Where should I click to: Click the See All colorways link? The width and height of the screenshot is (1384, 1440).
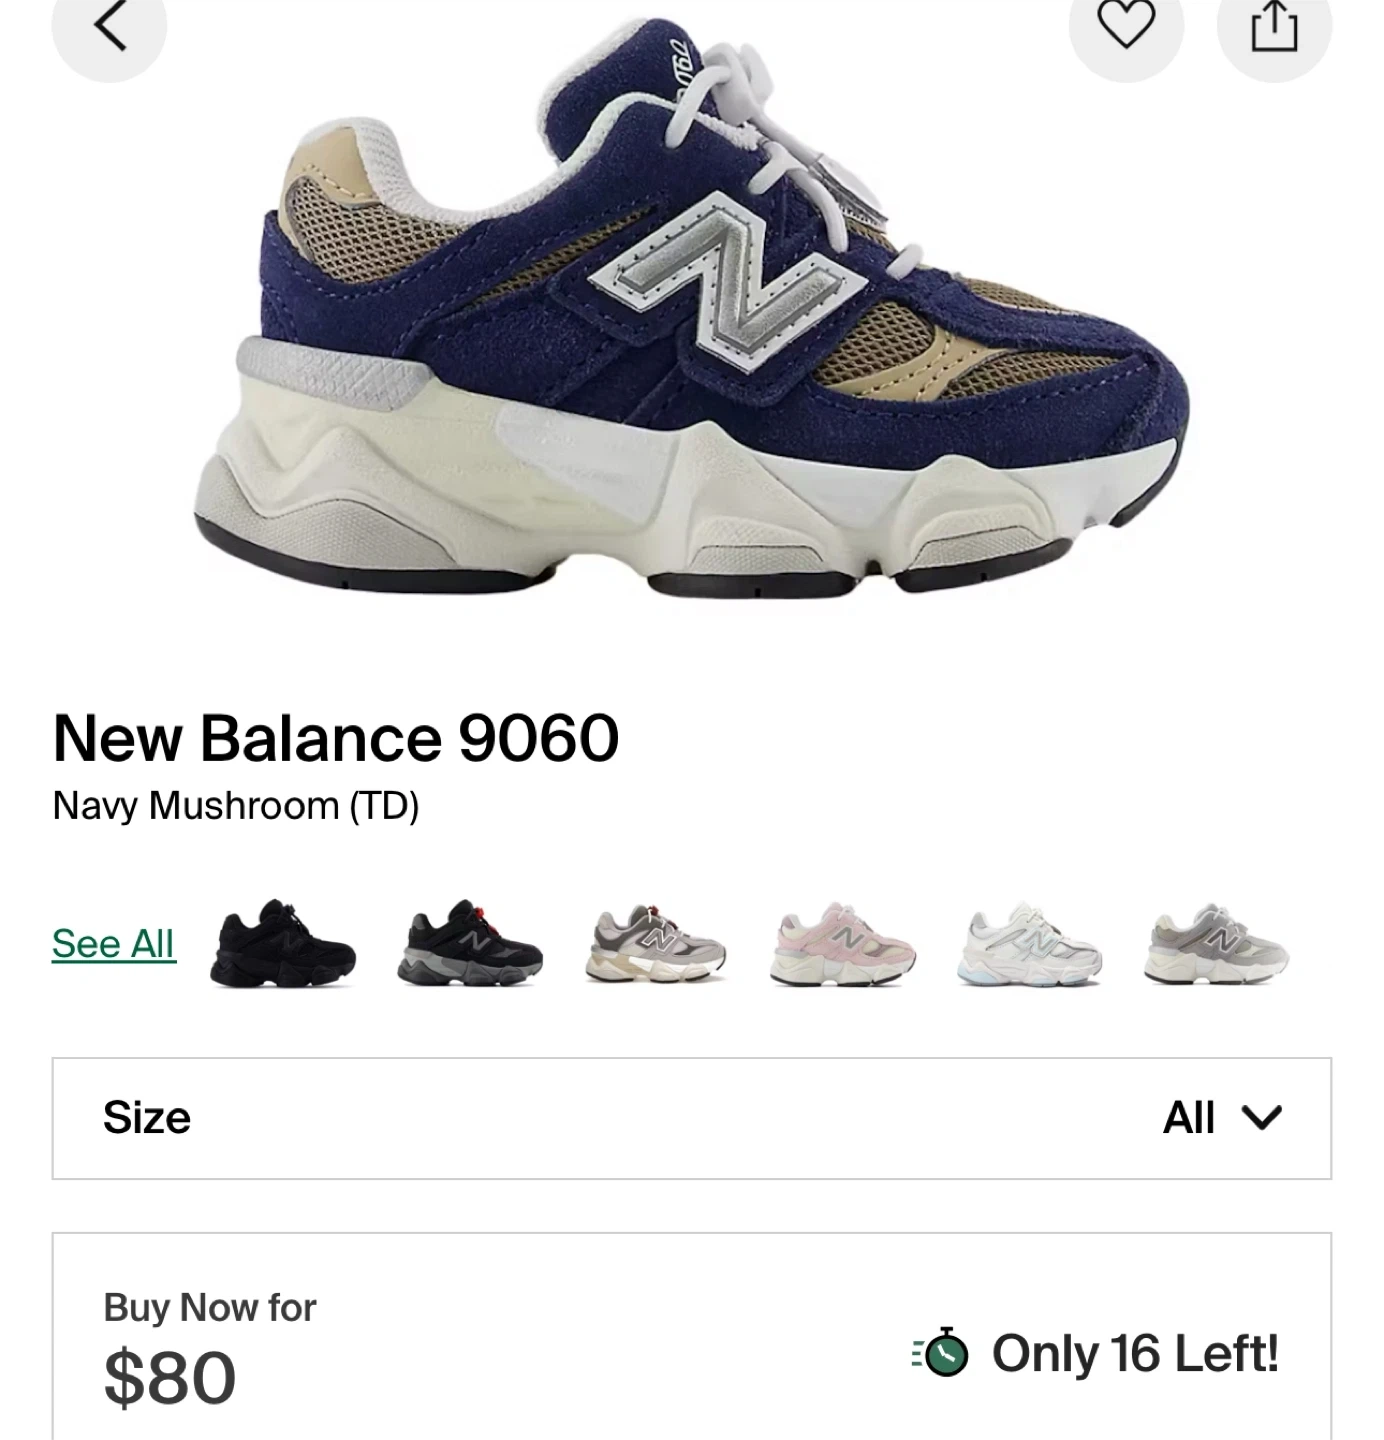(x=114, y=943)
